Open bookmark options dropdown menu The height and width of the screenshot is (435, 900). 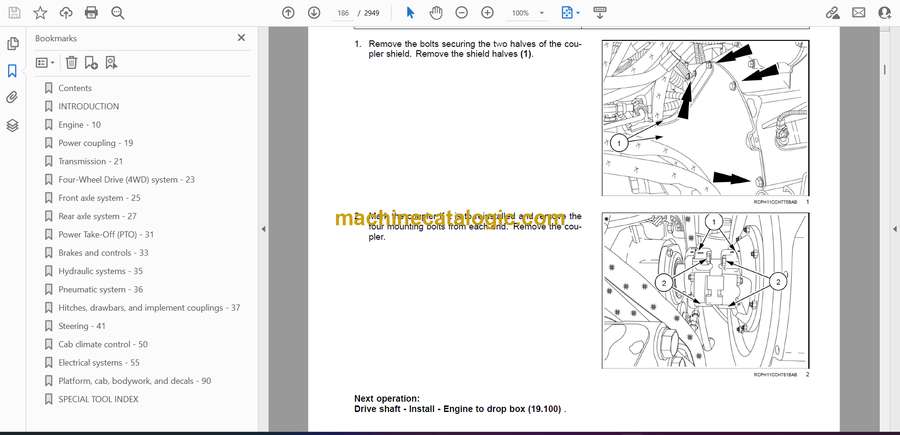45,62
